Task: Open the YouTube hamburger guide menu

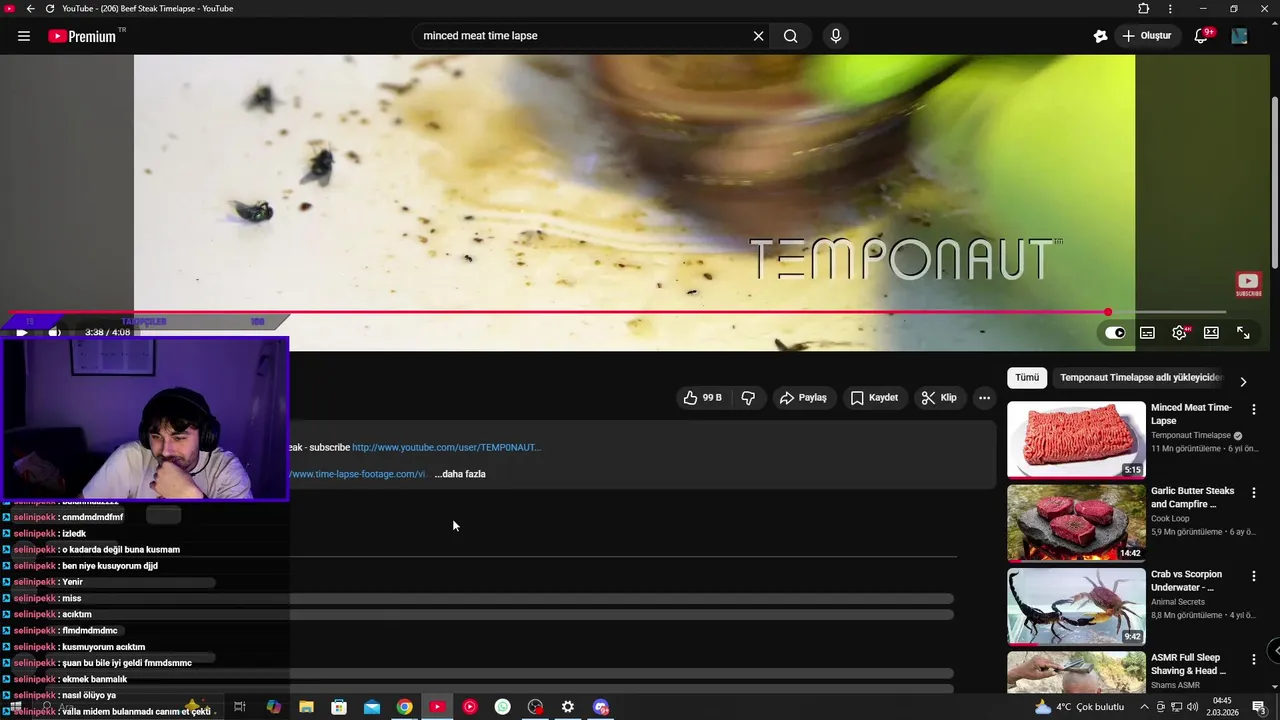Action: point(24,36)
